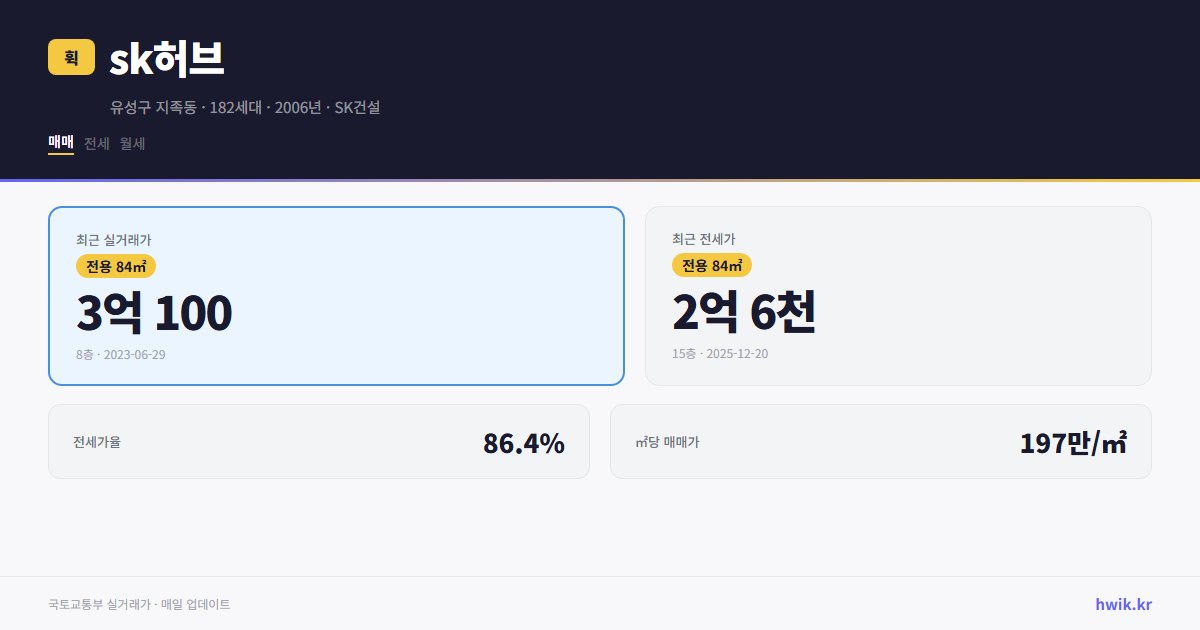Click the 8층 · 2023-06-29 detail text
The image size is (1200, 630).
pos(121,354)
